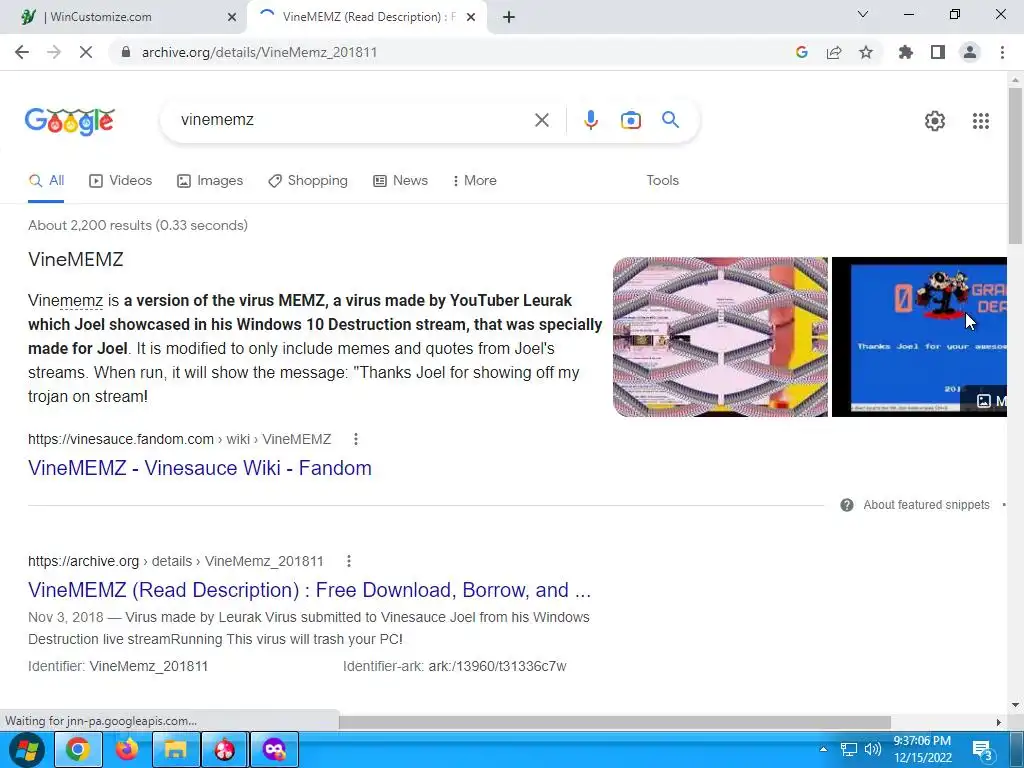Open the notification center
Screen dimensions: 1024x768
(983, 750)
